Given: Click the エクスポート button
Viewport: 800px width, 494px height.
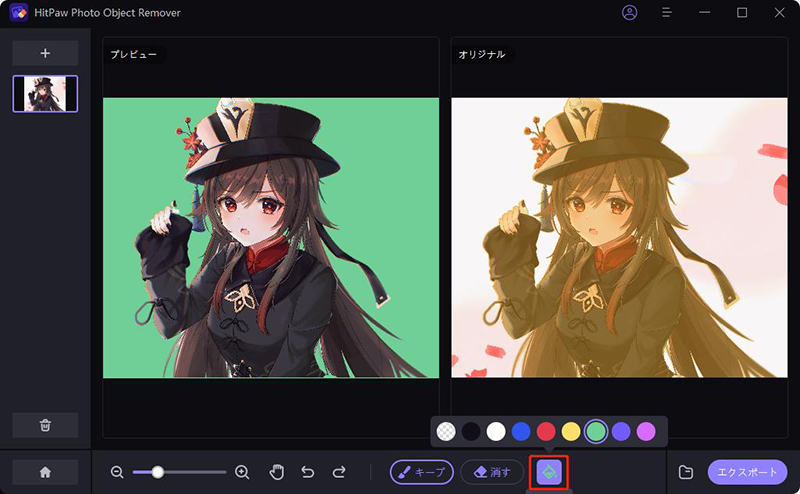Looking at the screenshot, I should click(x=747, y=472).
